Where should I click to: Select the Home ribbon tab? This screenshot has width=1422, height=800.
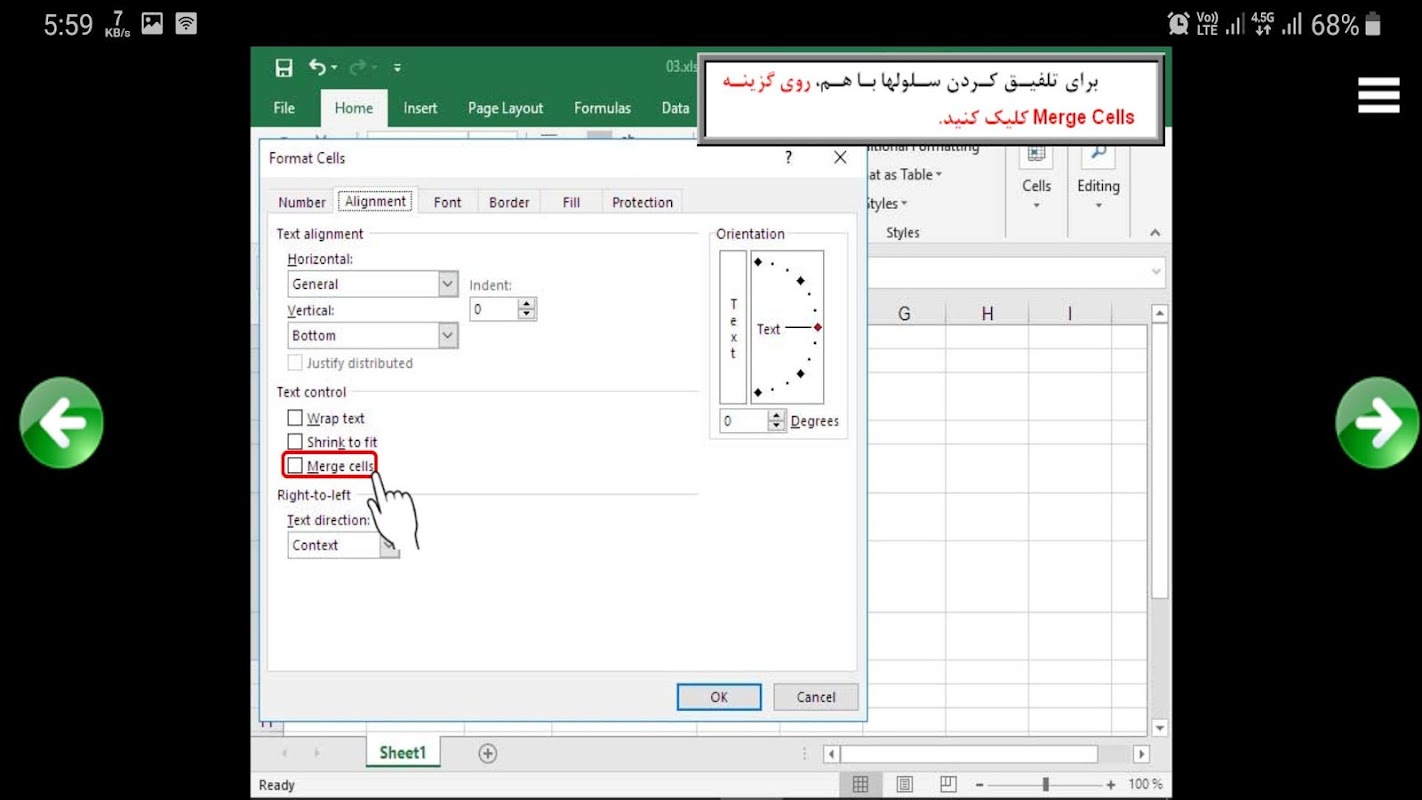(353, 108)
